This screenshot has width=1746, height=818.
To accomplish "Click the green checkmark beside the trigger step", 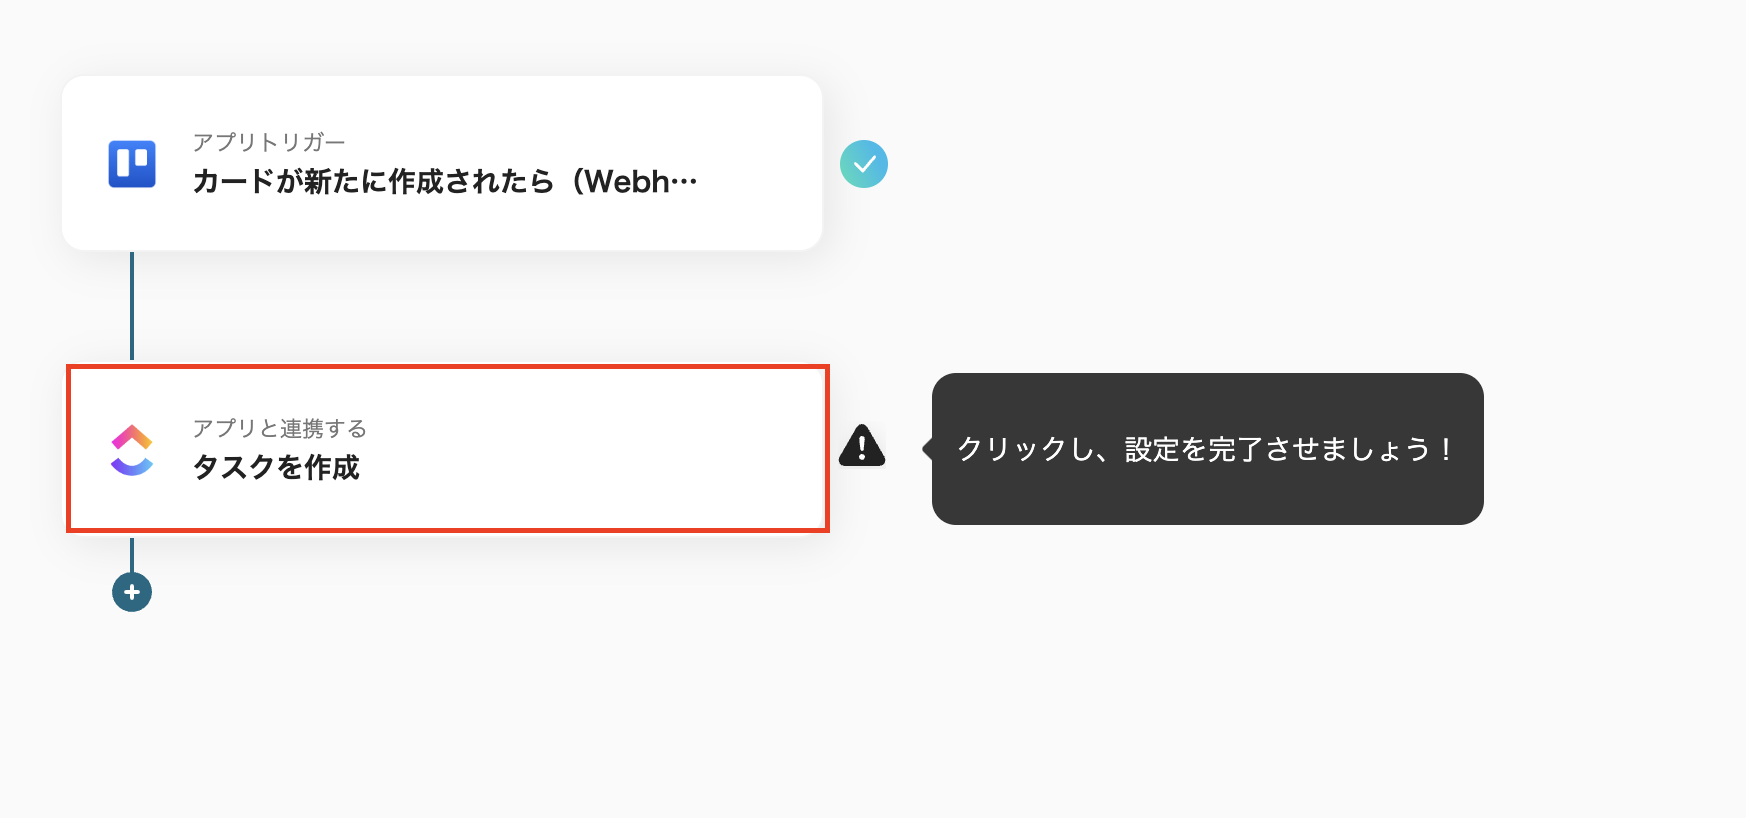I will pyautogui.click(x=865, y=163).
